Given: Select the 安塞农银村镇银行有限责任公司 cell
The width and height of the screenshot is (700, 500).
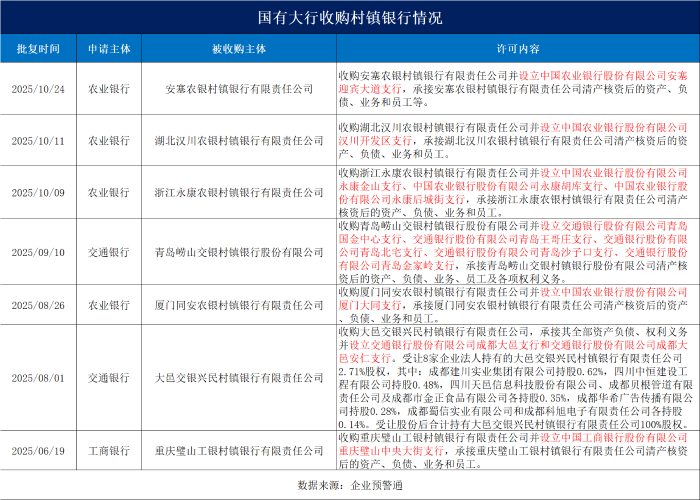Looking at the screenshot, I should (x=239, y=89).
